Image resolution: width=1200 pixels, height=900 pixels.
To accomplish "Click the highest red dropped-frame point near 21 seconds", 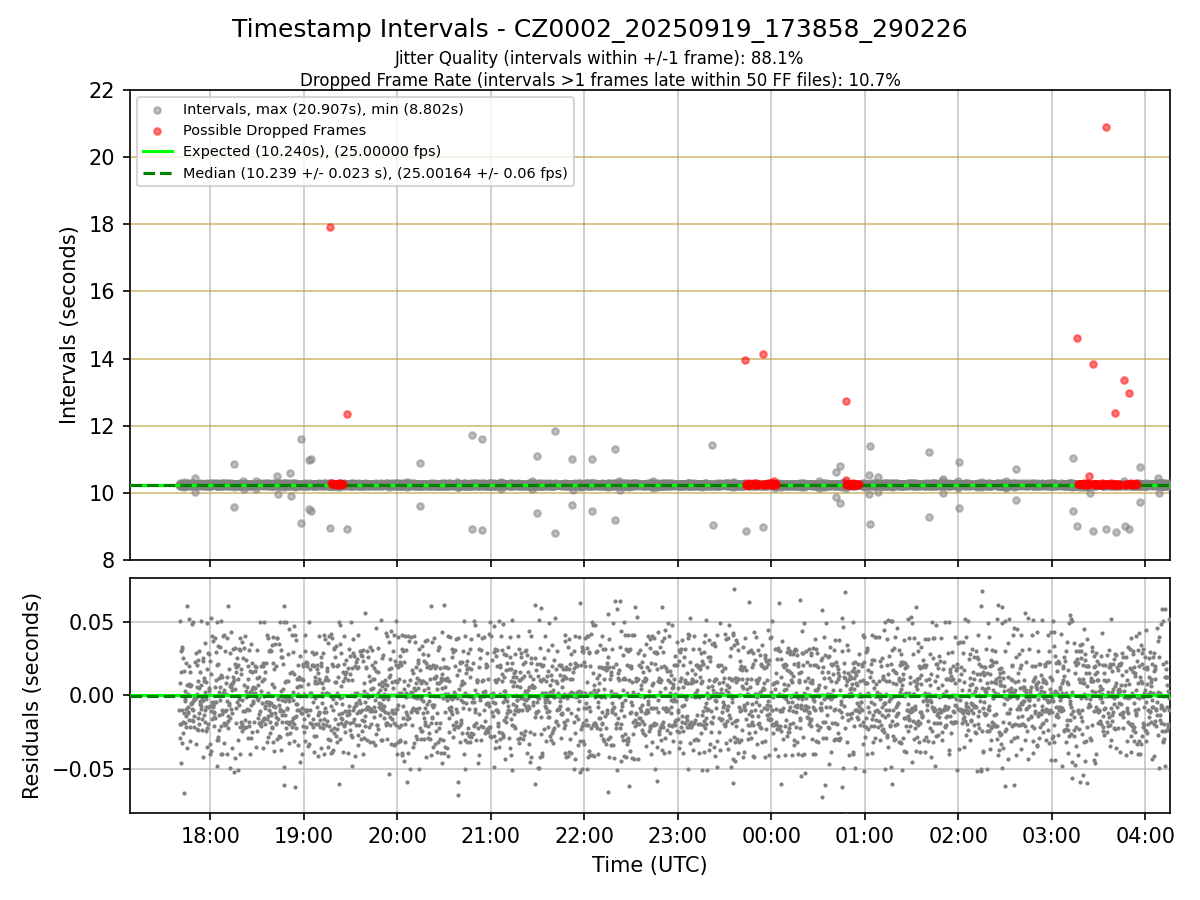I will (x=1106, y=127).
